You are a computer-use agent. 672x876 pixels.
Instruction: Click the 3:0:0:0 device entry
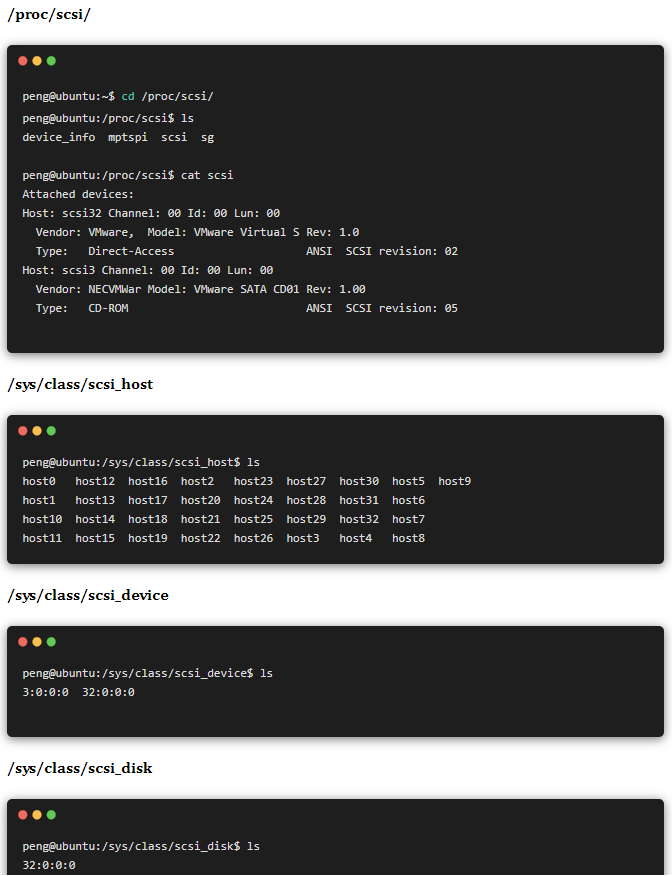coord(45,692)
